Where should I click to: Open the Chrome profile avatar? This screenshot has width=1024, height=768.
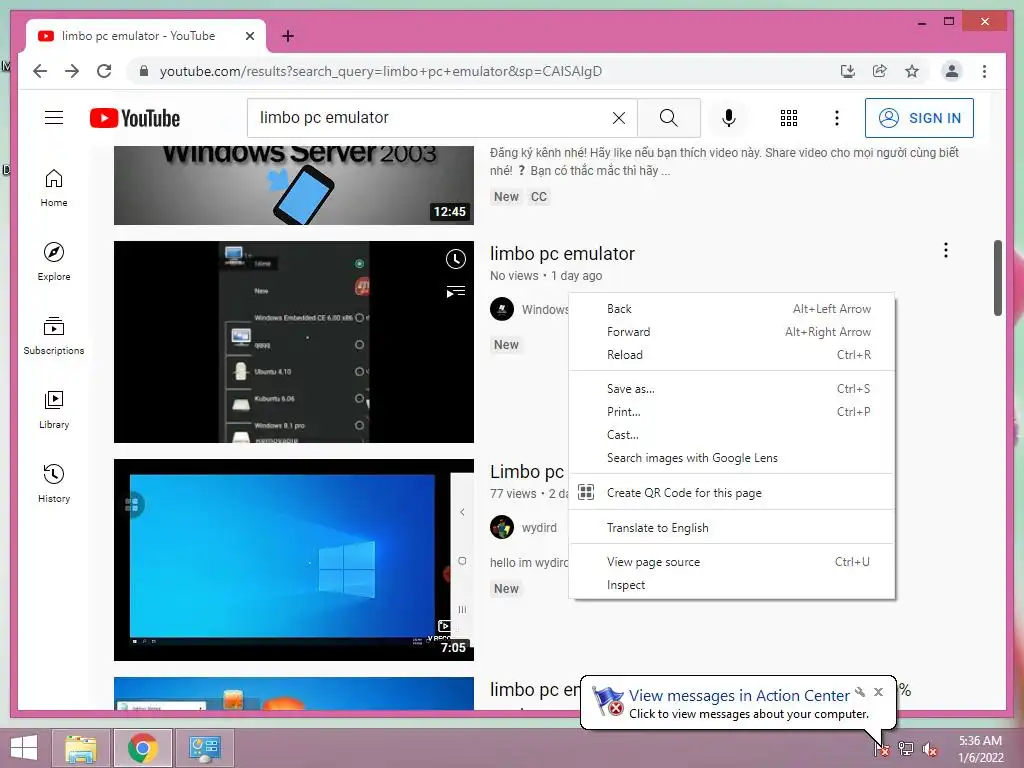pyautogui.click(x=952, y=71)
